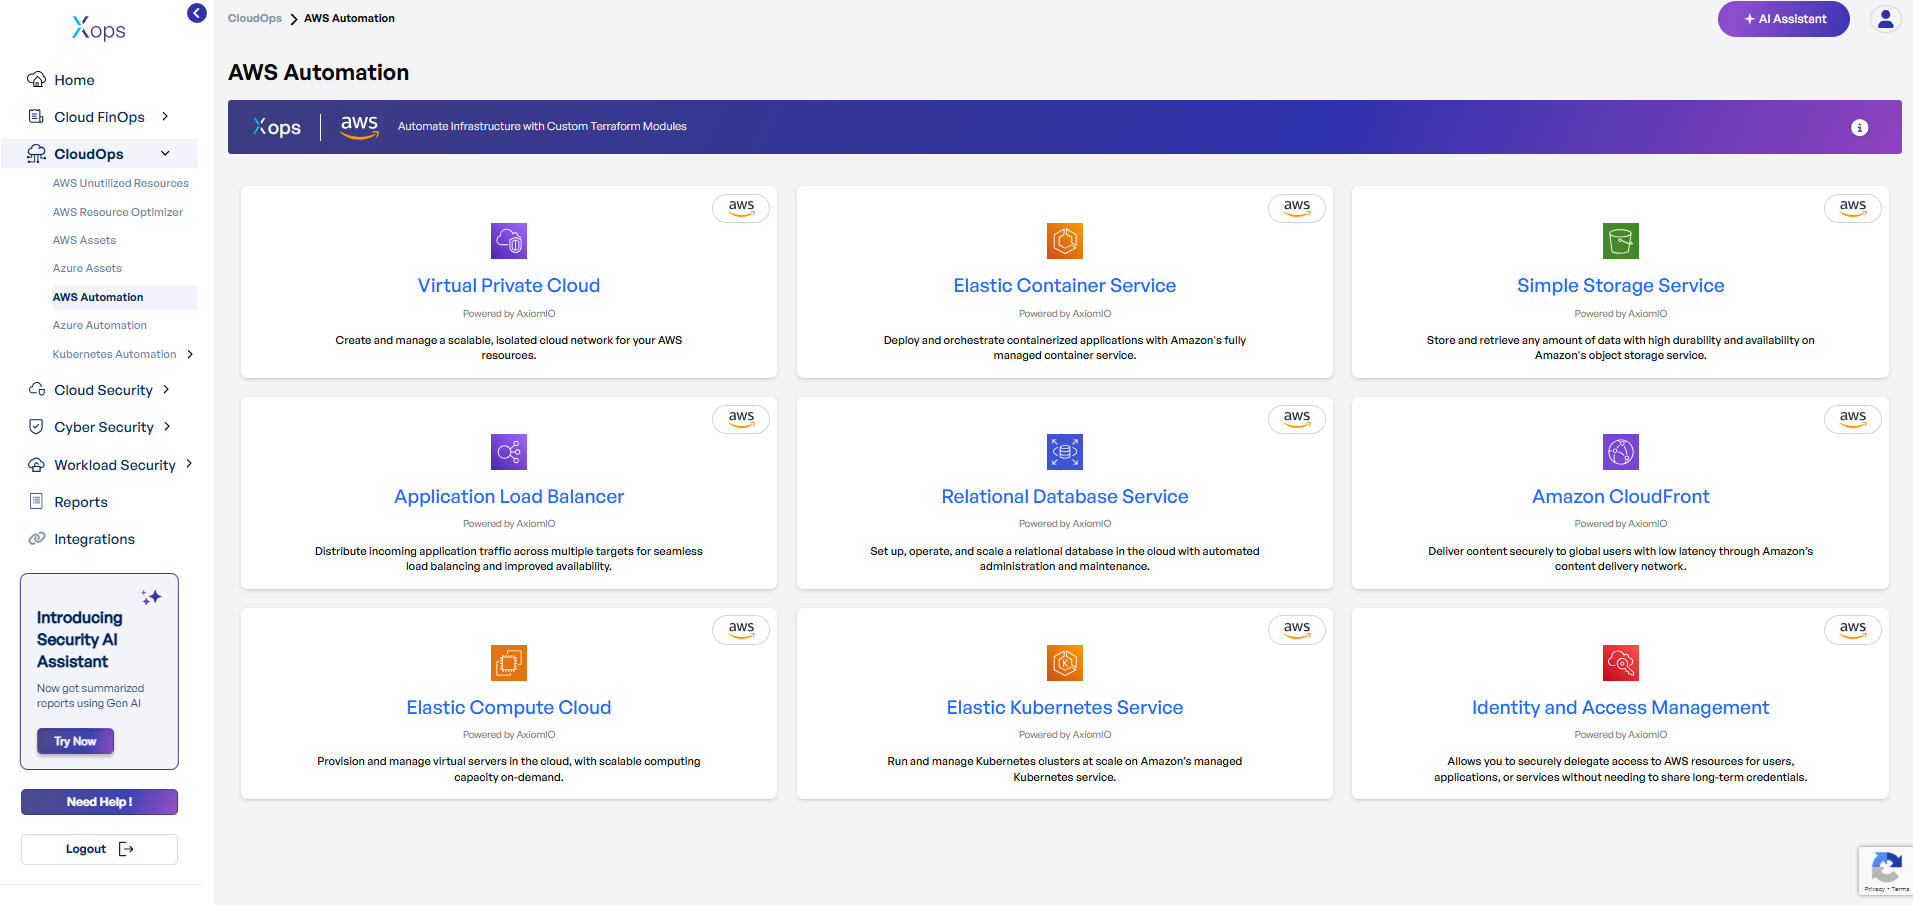1913x905 pixels.
Task: Expand the Workload Security menu
Action: pyautogui.click(x=189, y=465)
